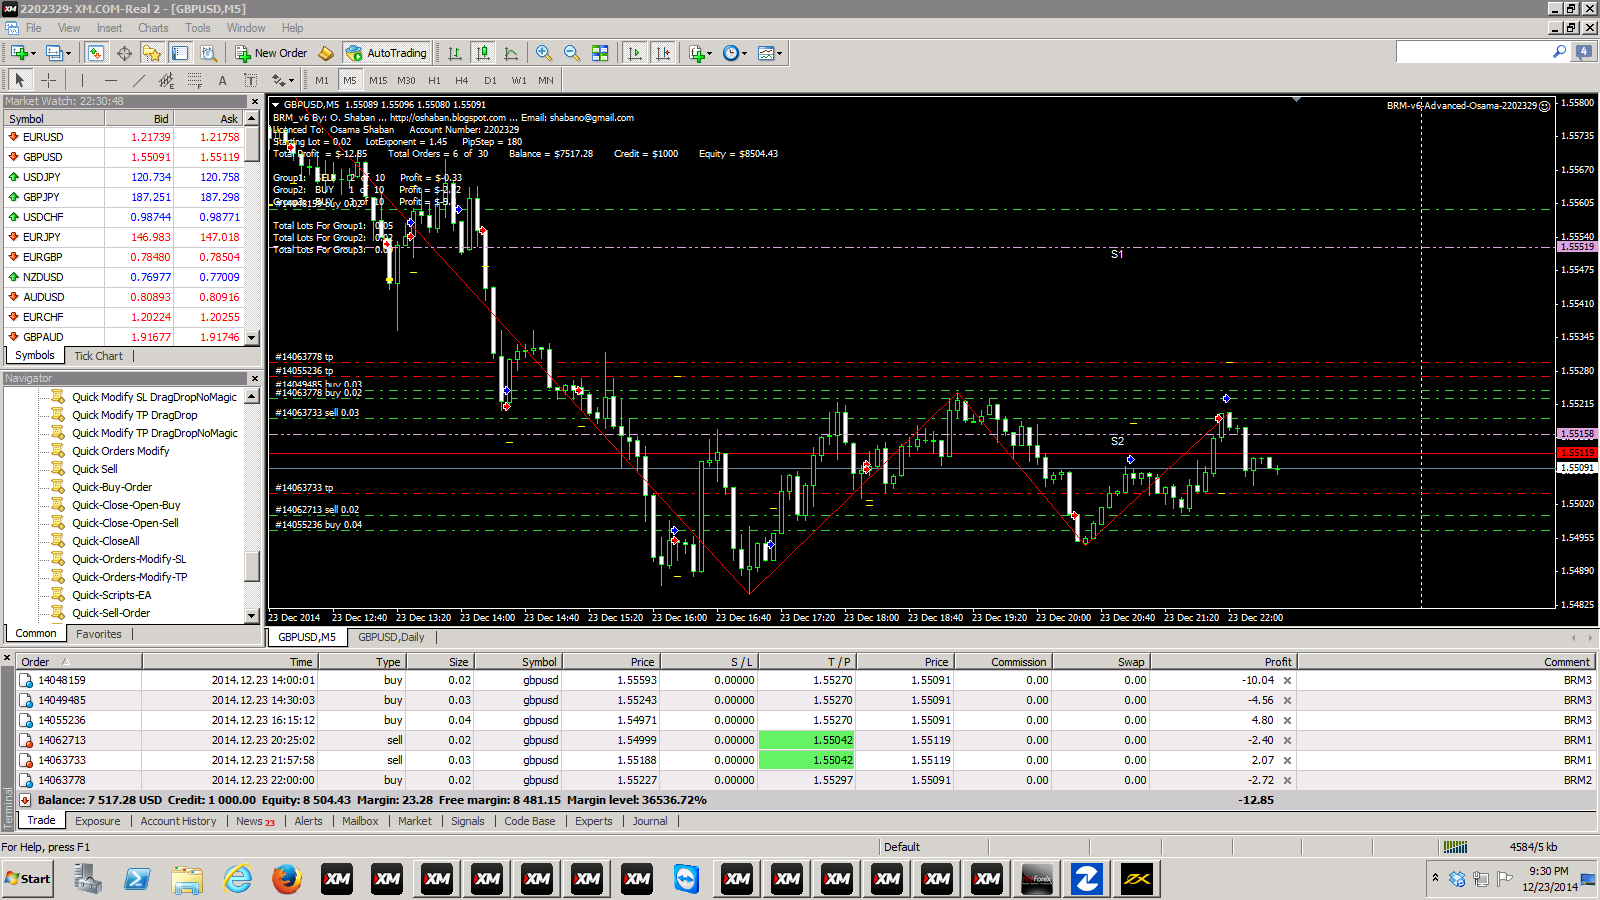Image resolution: width=1600 pixels, height=900 pixels.
Task: Open TeamViewer from the taskbar
Action: (686, 879)
